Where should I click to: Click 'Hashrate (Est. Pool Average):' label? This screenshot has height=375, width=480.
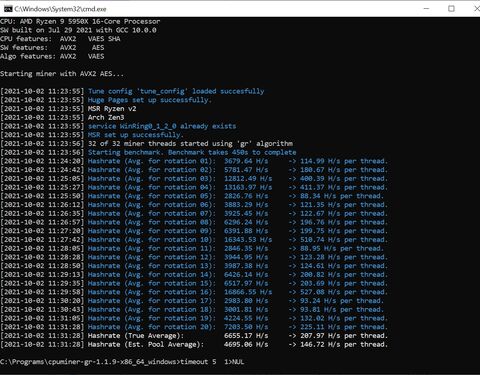pyautogui.click(x=146, y=344)
